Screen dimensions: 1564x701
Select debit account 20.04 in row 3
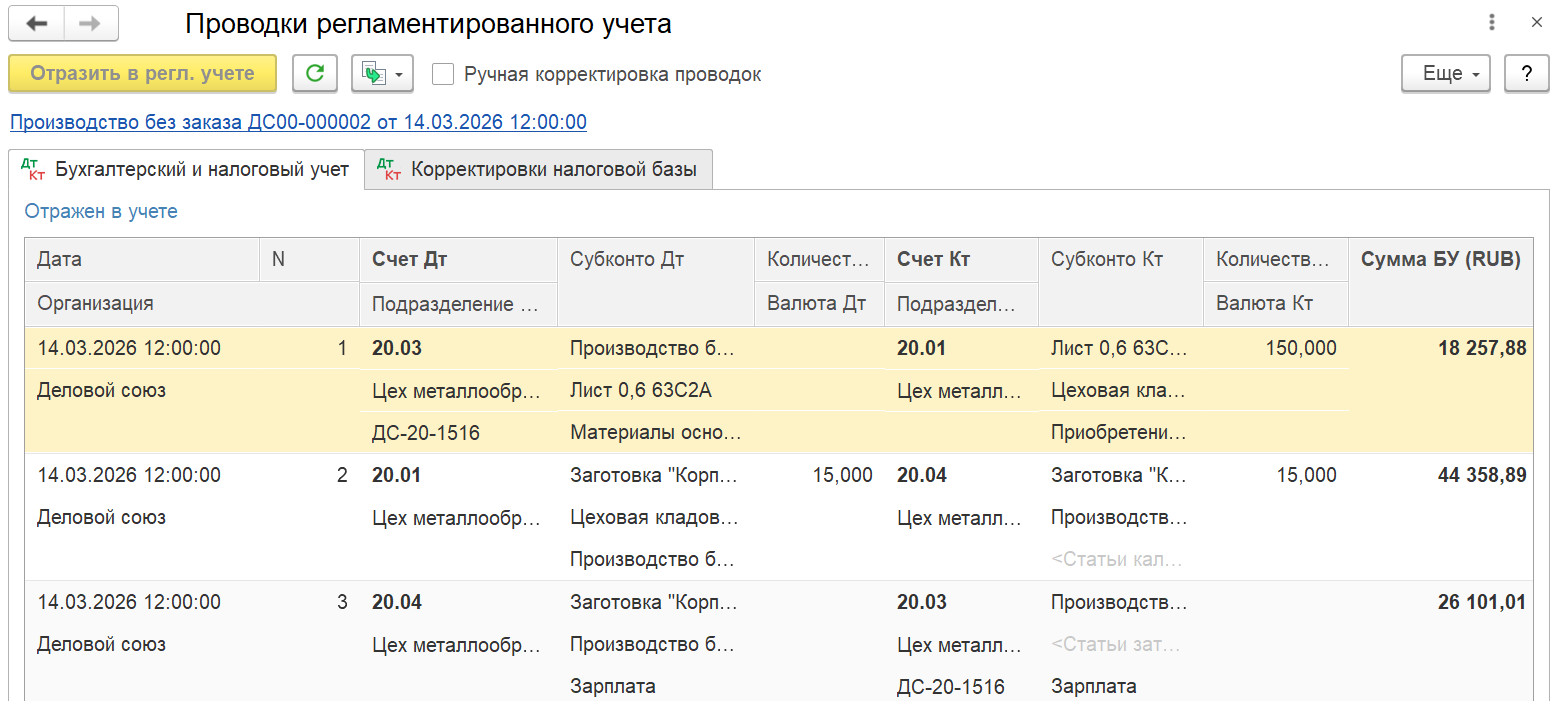click(x=458, y=602)
